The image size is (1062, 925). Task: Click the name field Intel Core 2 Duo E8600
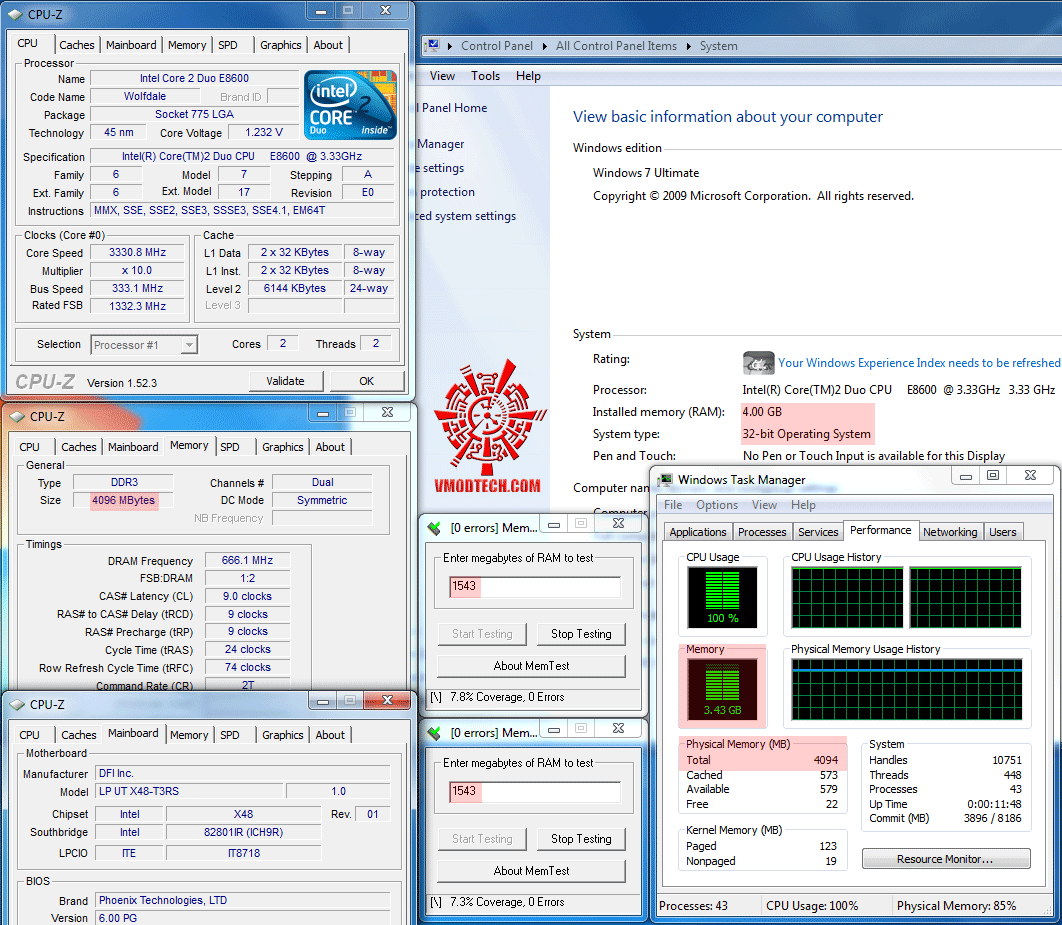coord(194,79)
